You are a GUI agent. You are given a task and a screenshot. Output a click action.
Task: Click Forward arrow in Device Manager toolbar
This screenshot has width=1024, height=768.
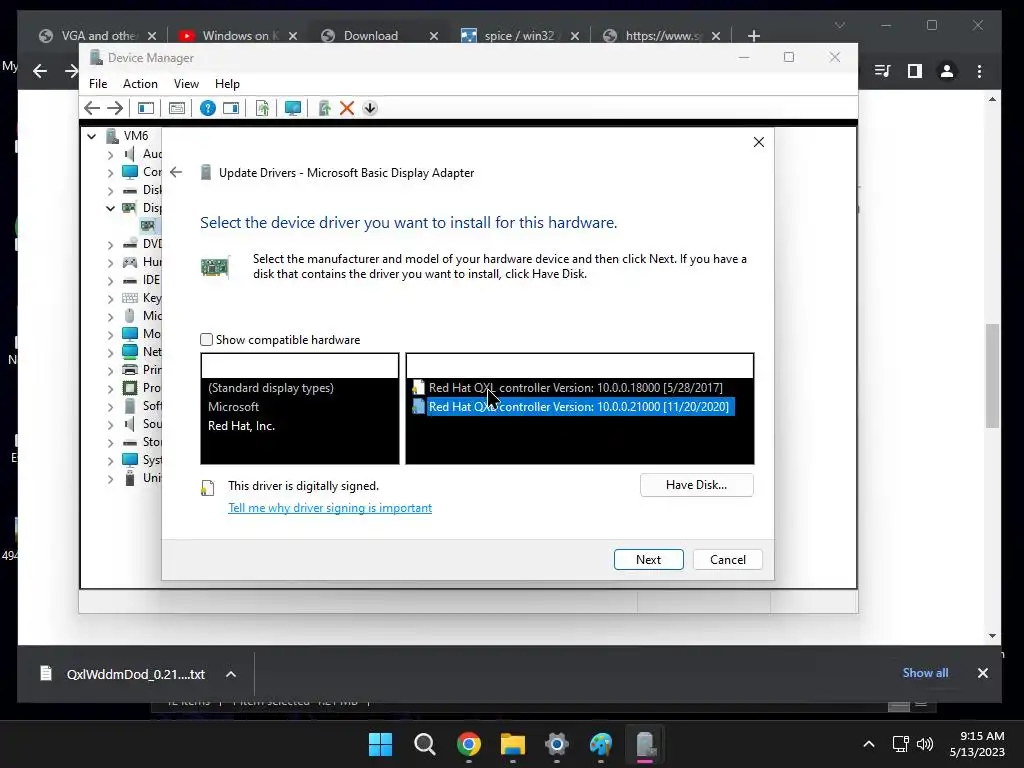(115, 108)
